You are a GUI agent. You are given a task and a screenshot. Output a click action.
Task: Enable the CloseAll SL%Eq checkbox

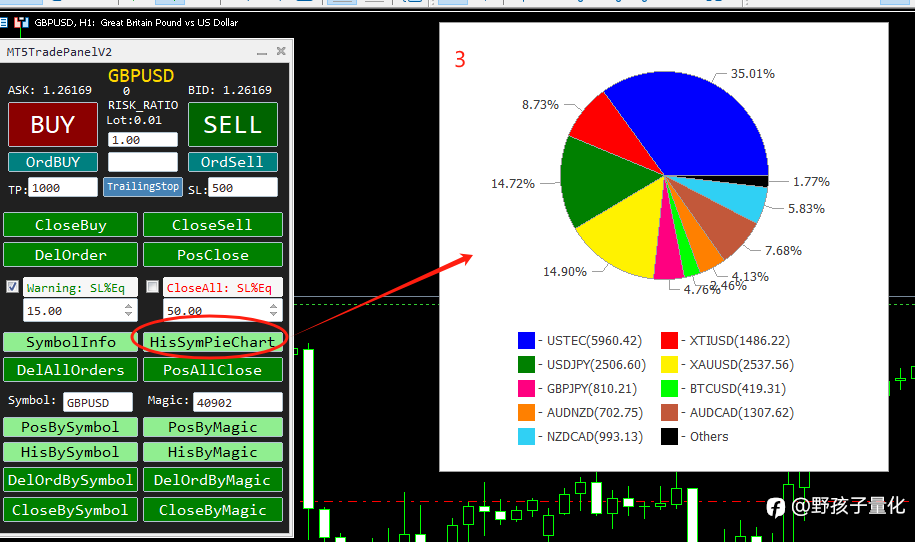click(x=152, y=286)
